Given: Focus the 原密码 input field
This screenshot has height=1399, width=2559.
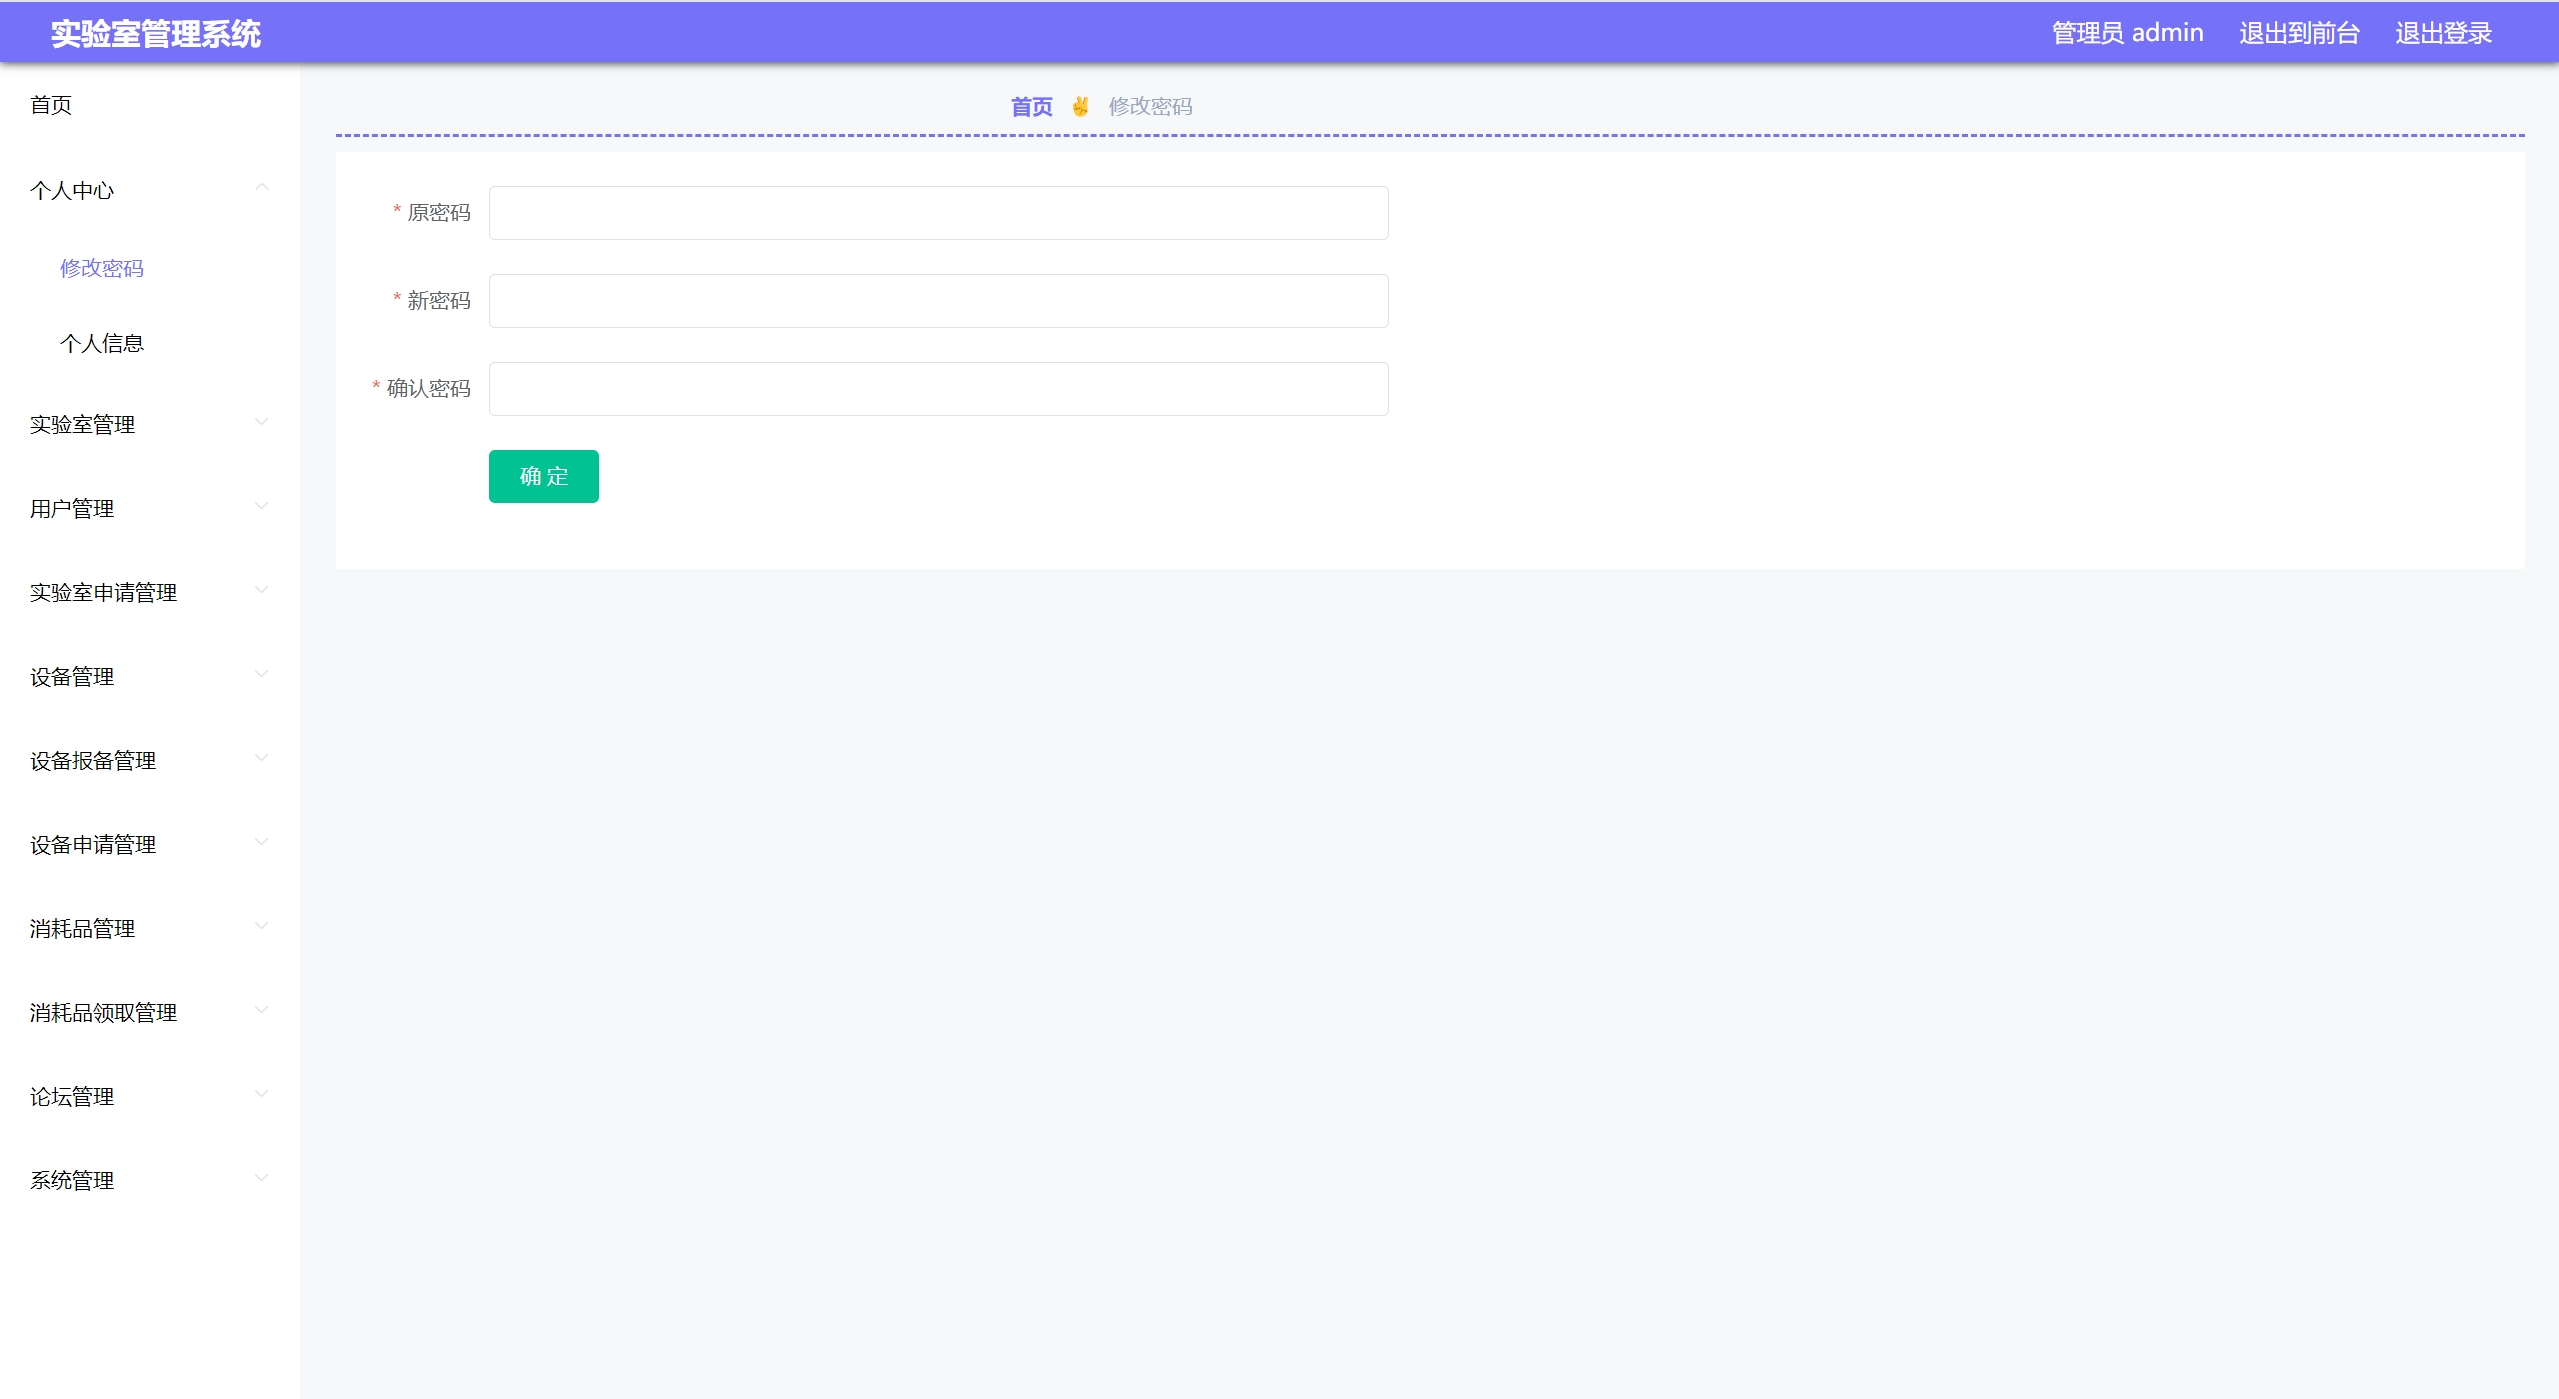Looking at the screenshot, I should 938,213.
